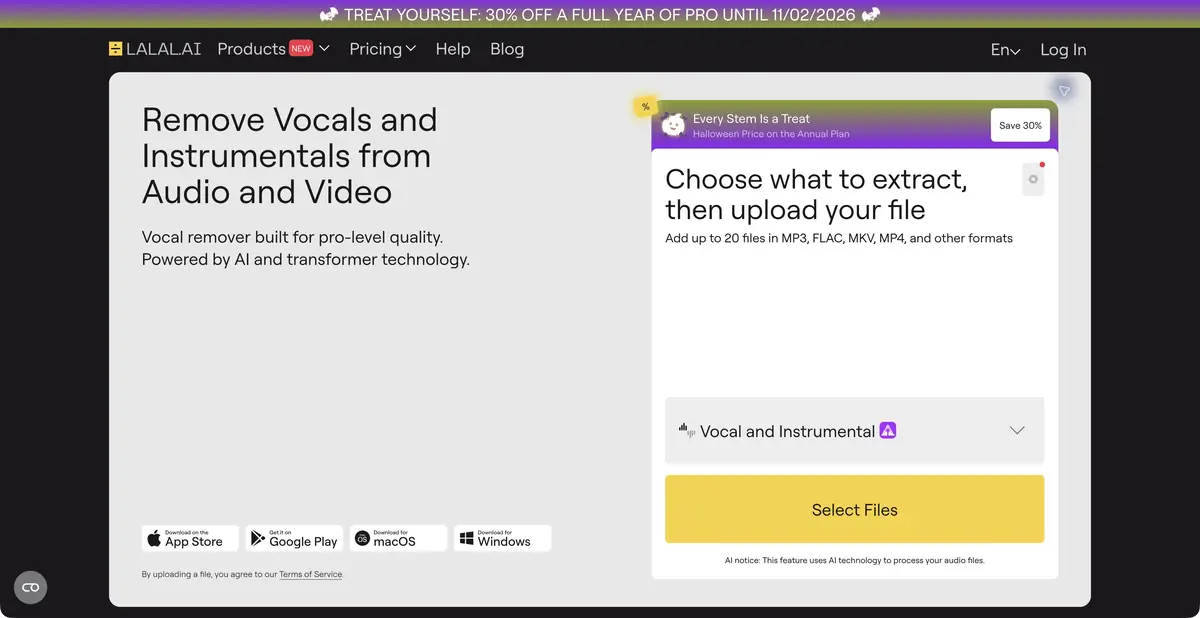Download the Windows app
The width and height of the screenshot is (1200, 618).
502,538
